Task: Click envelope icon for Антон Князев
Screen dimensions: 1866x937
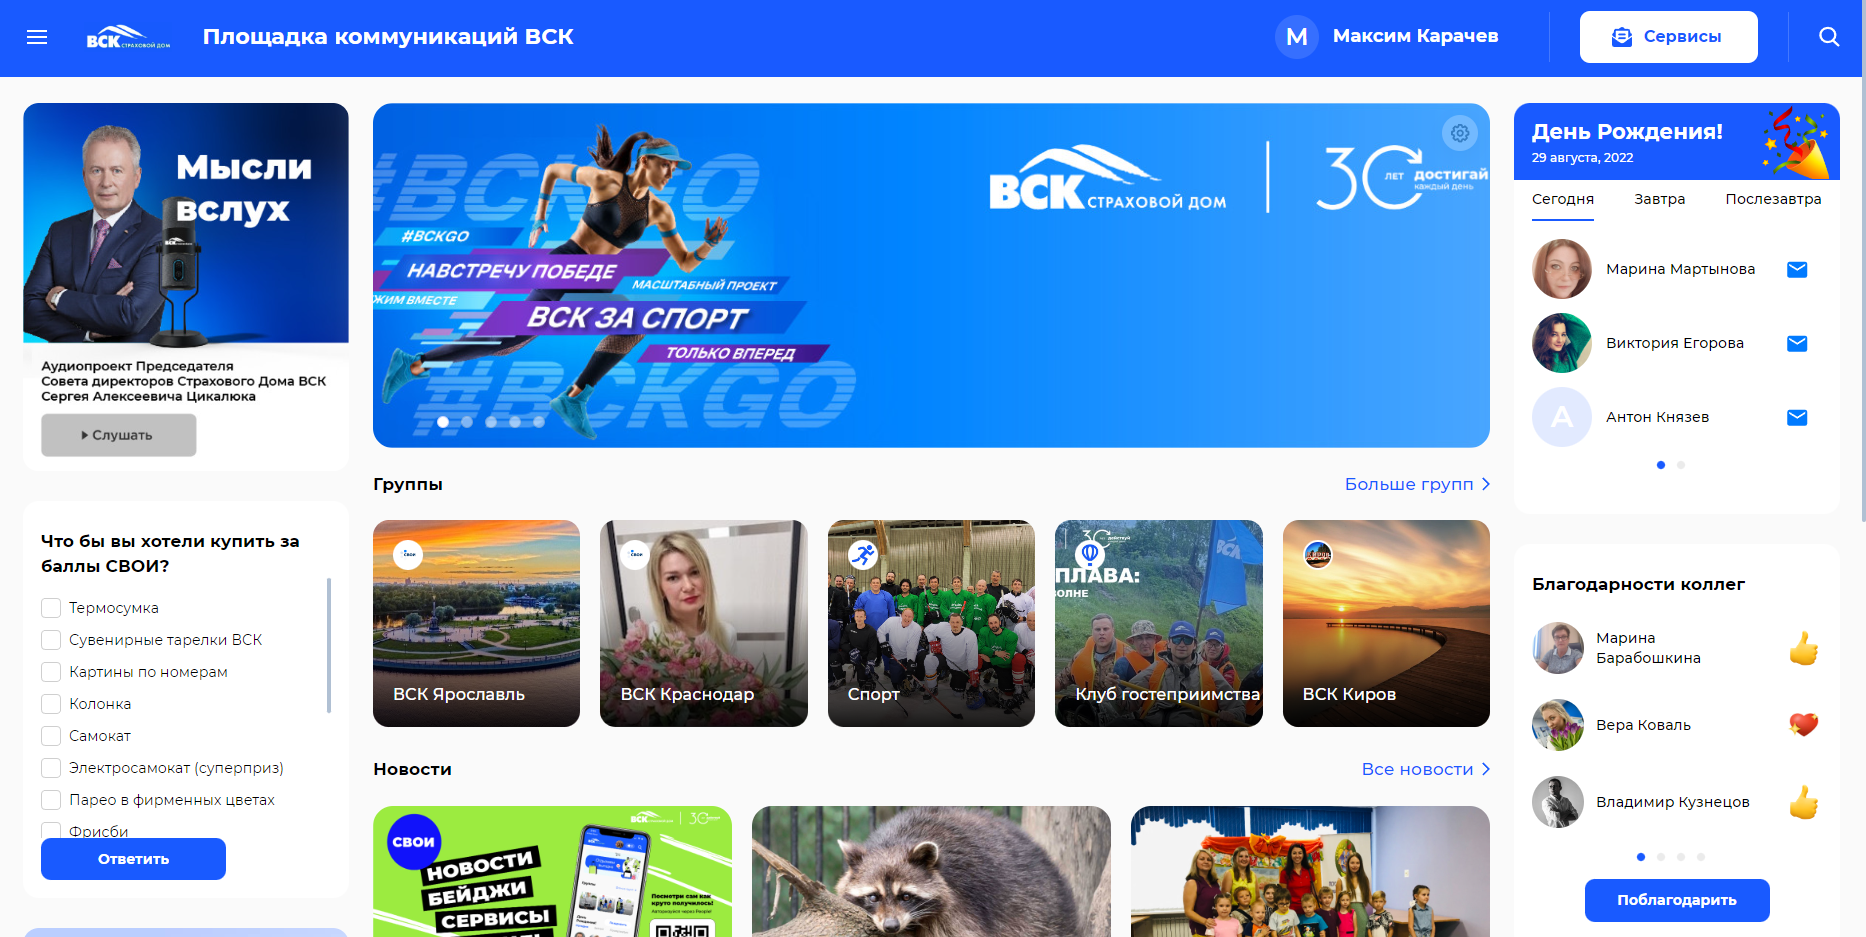Action: [1797, 417]
